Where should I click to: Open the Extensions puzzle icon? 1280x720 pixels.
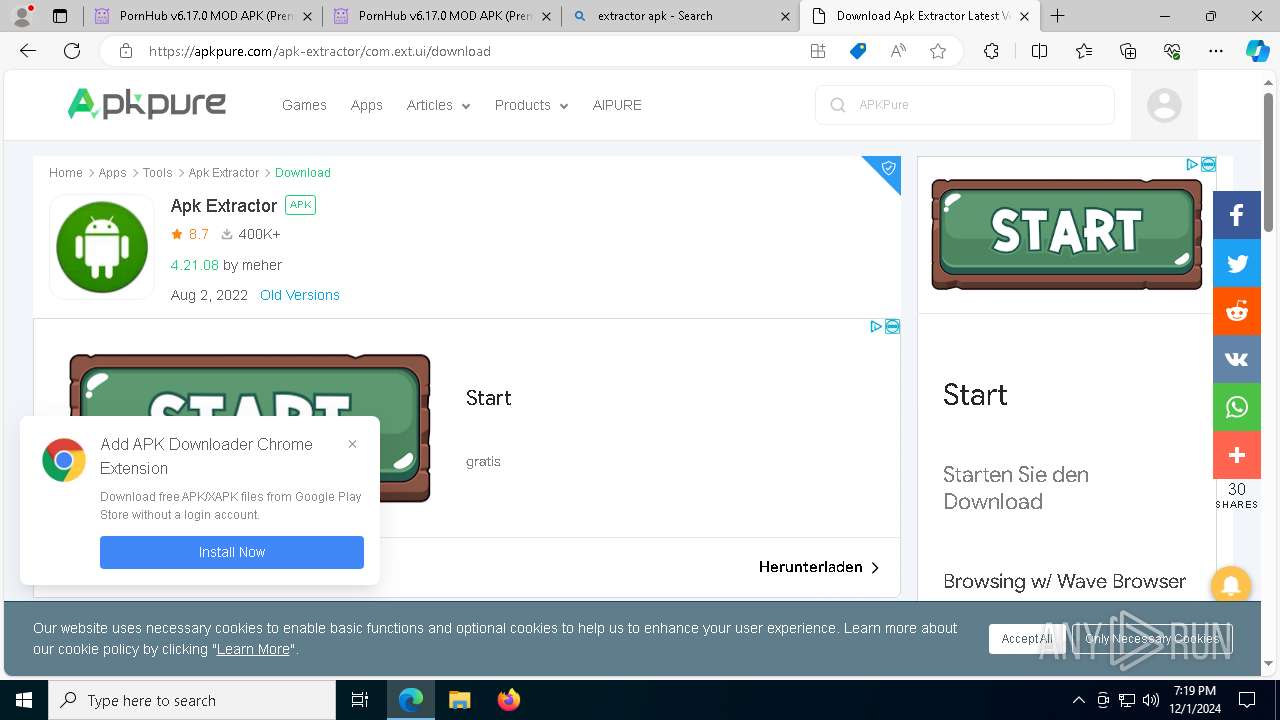coord(991,51)
